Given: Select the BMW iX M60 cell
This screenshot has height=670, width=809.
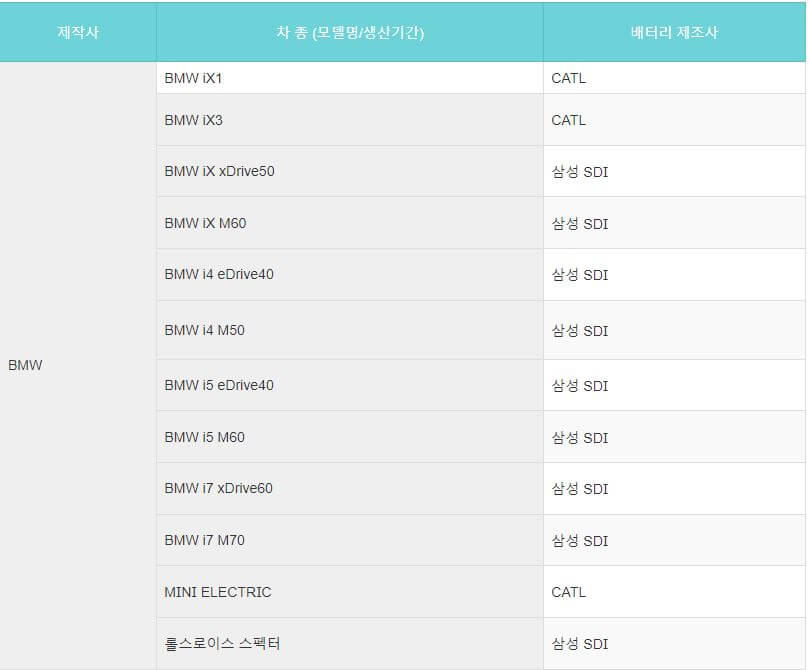Looking at the screenshot, I should tap(350, 223).
